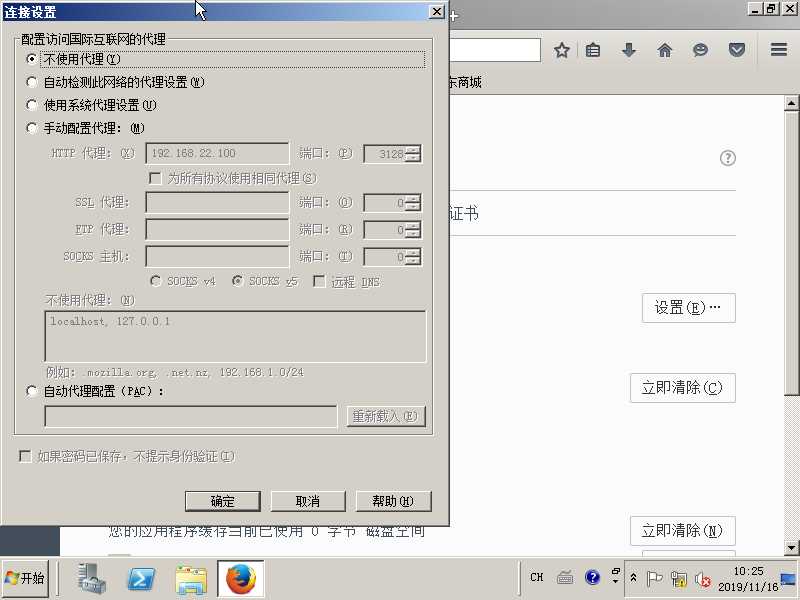
Task: Click the muted volume speaker tray icon
Action: 703,579
